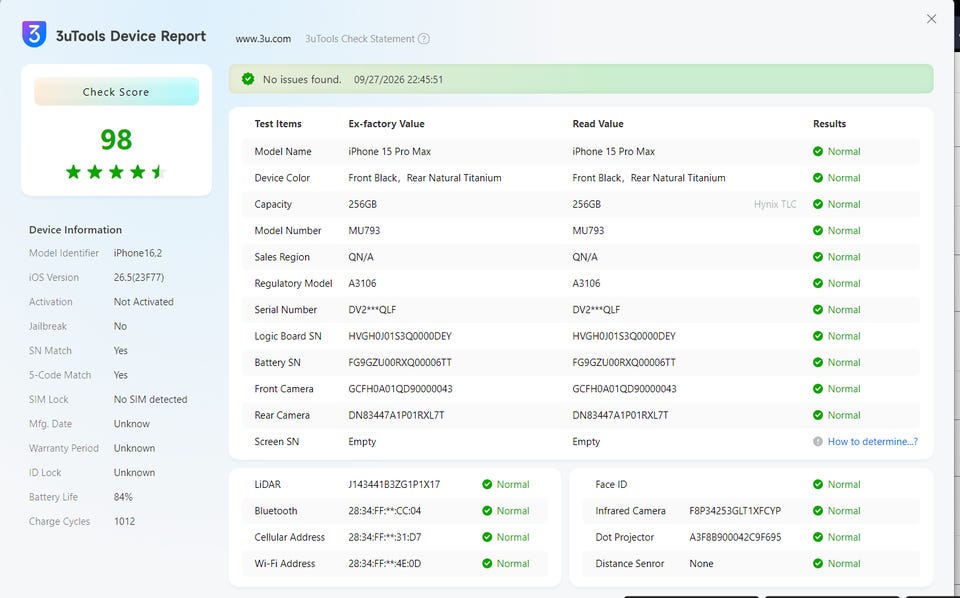
Task: Click the green check icon in Face ID row
Action: [x=818, y=484]
